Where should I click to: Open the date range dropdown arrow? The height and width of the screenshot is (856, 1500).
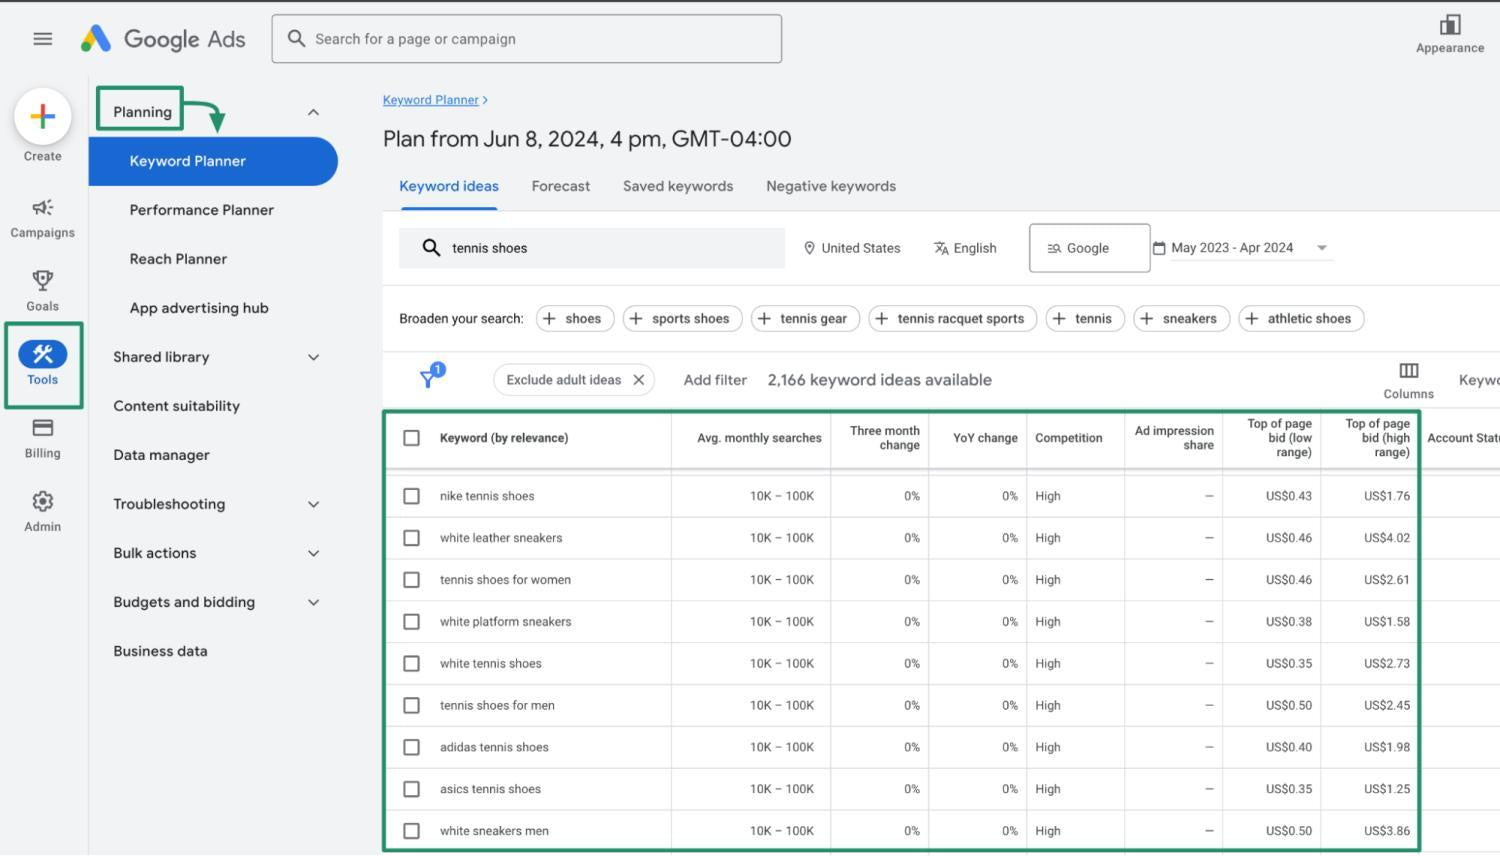click(1322, 248)
